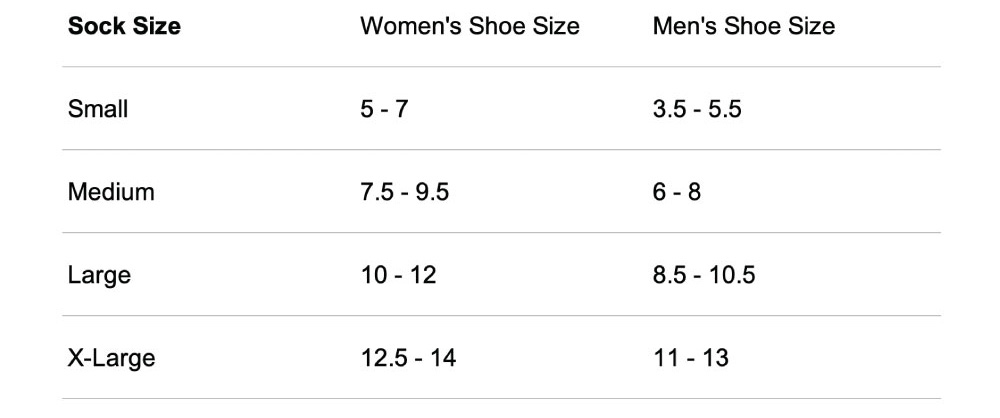Click the divider line beneath the Small row
The image size is (1000, 418).
coord(500,150)
